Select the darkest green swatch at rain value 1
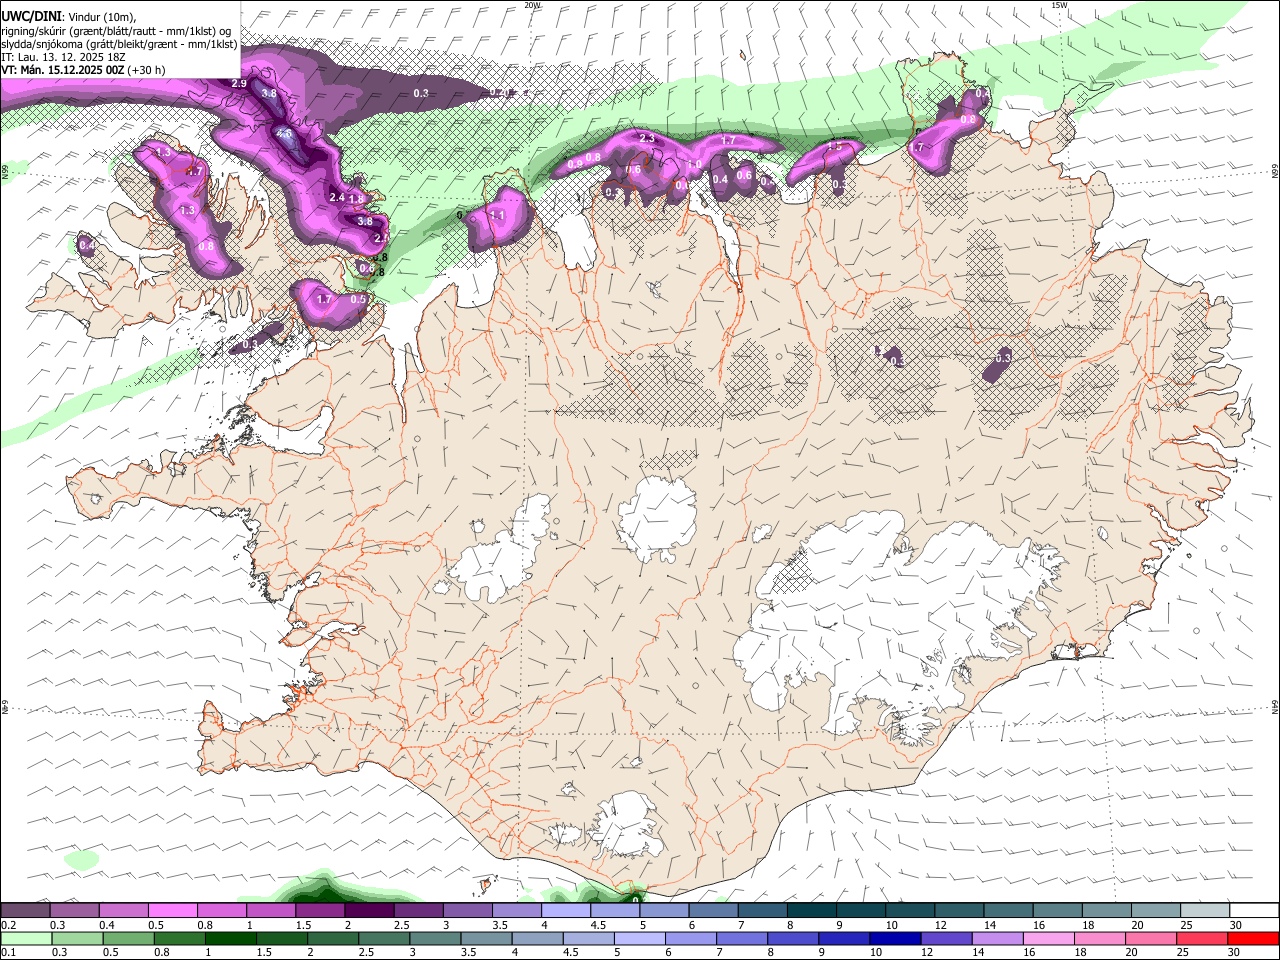 click(231, 939)
